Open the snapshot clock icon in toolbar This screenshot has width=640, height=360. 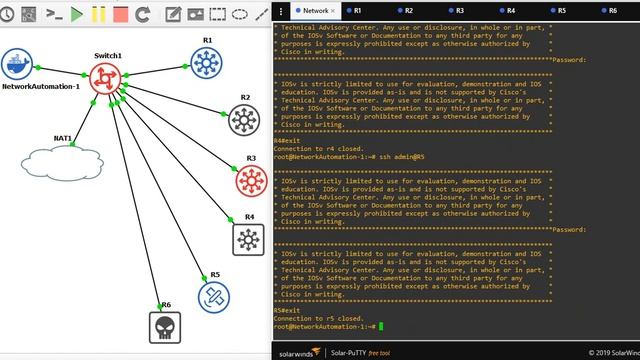coord(7,14)
